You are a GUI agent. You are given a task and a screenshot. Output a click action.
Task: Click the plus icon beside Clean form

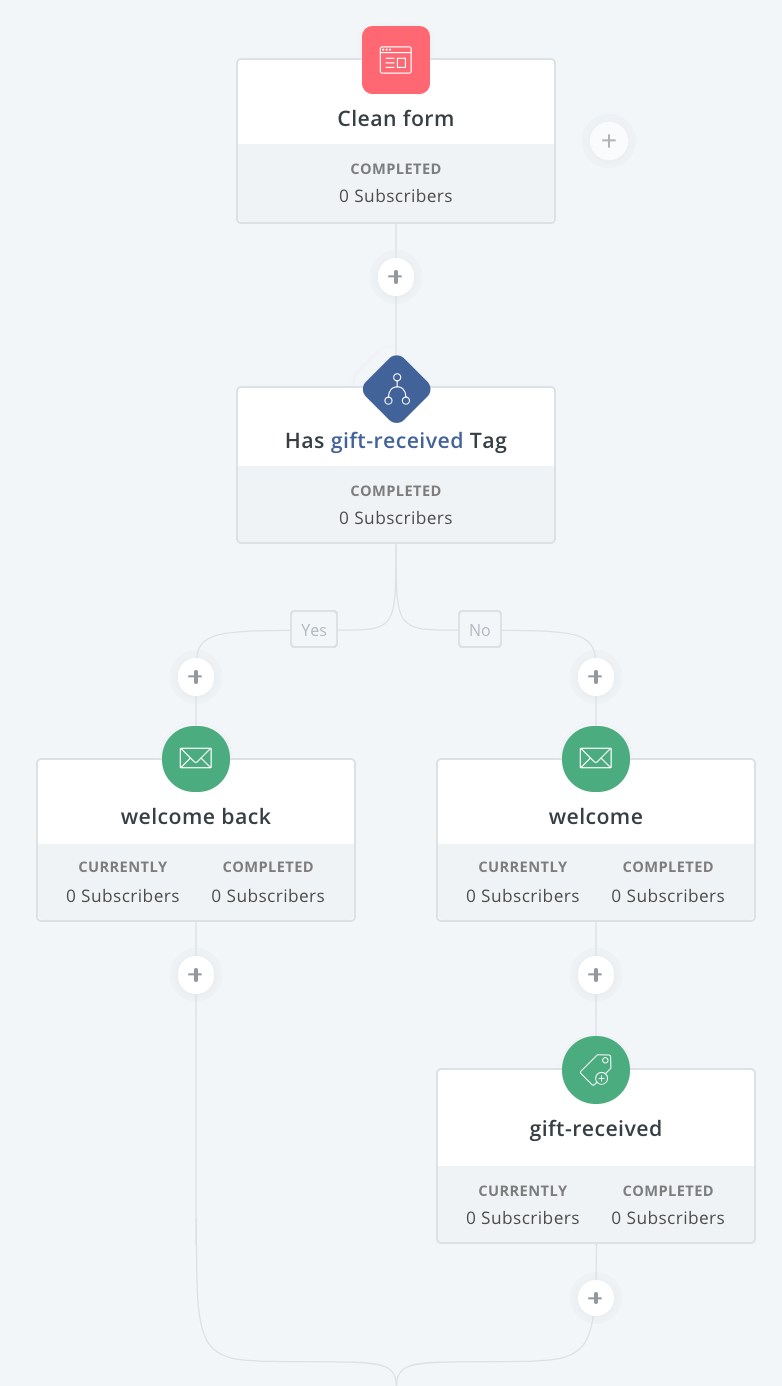coord(608,140)
